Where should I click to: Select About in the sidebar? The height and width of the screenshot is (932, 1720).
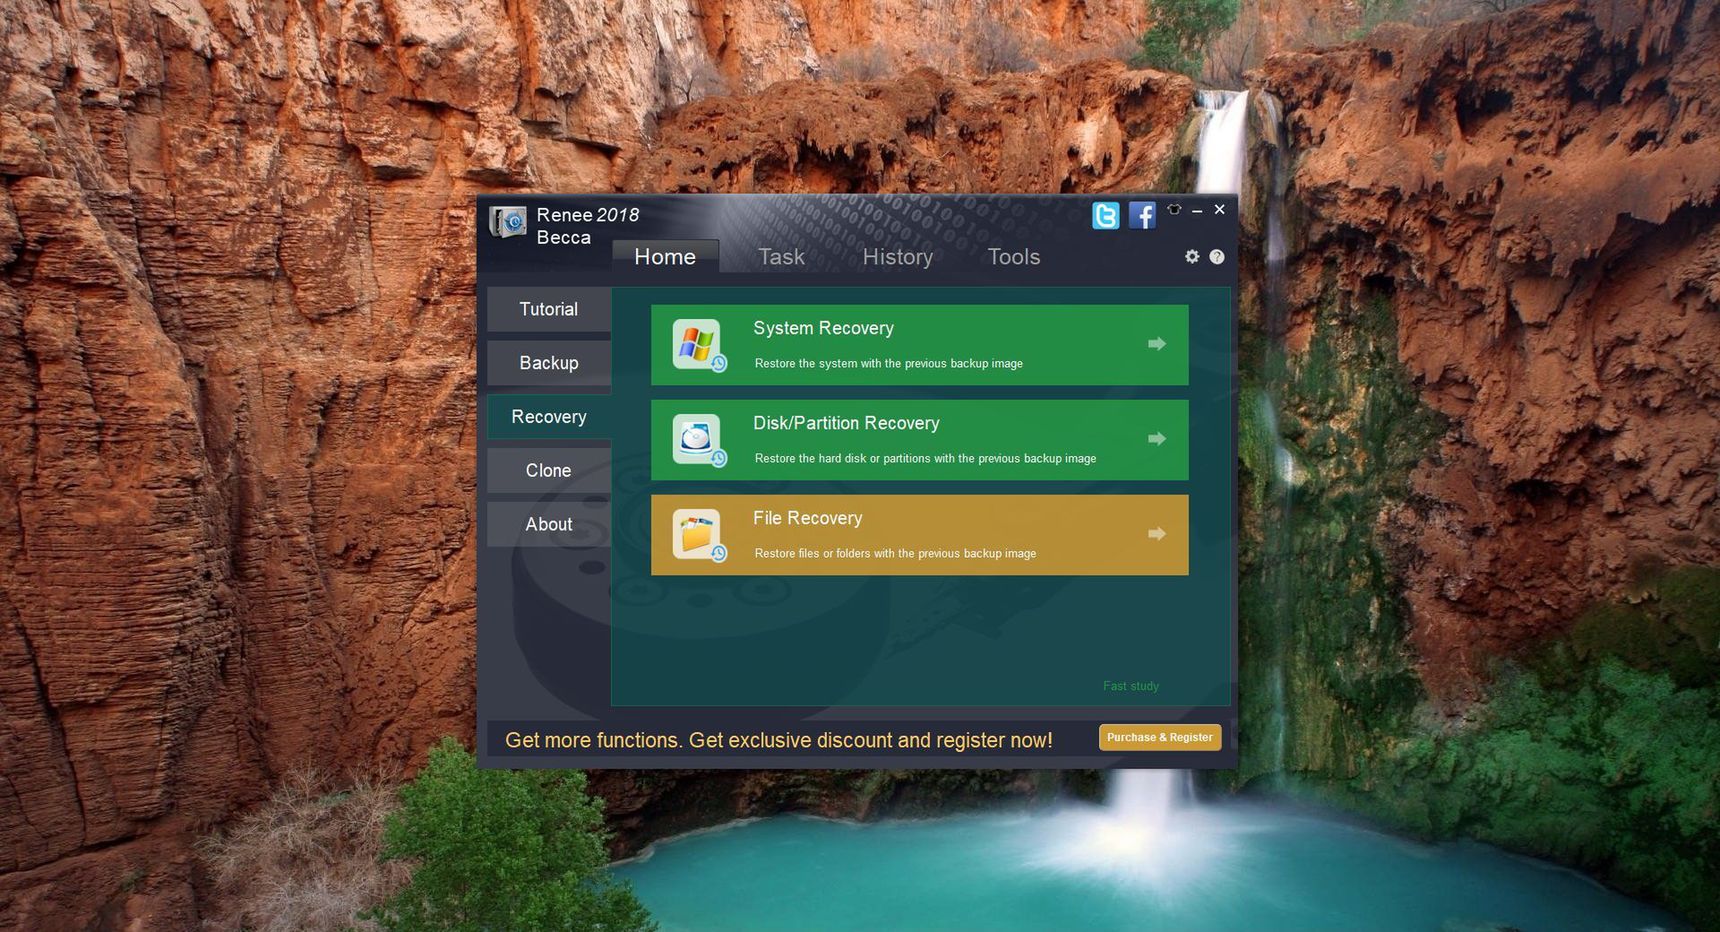coord(549,524)
